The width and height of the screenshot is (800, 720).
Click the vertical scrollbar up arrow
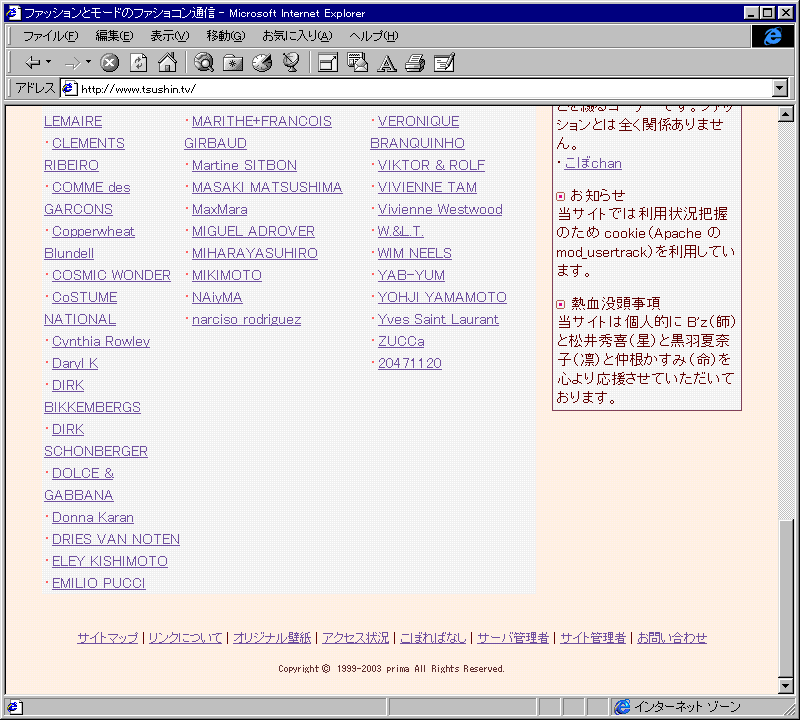[x=786, y=114]
